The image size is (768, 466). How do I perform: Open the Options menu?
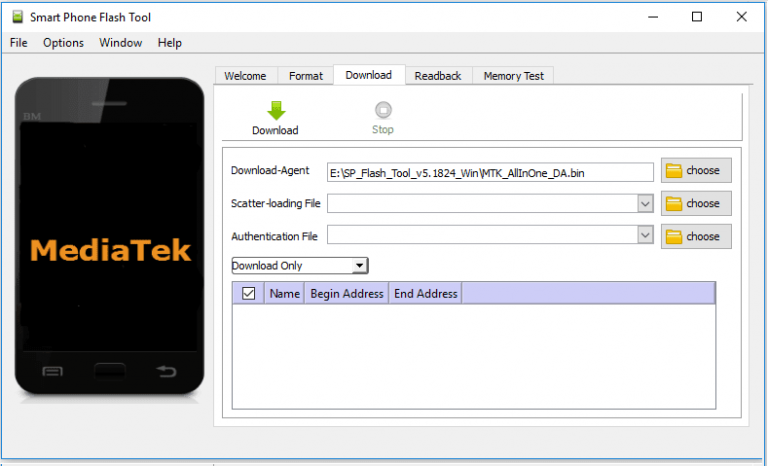63,43
